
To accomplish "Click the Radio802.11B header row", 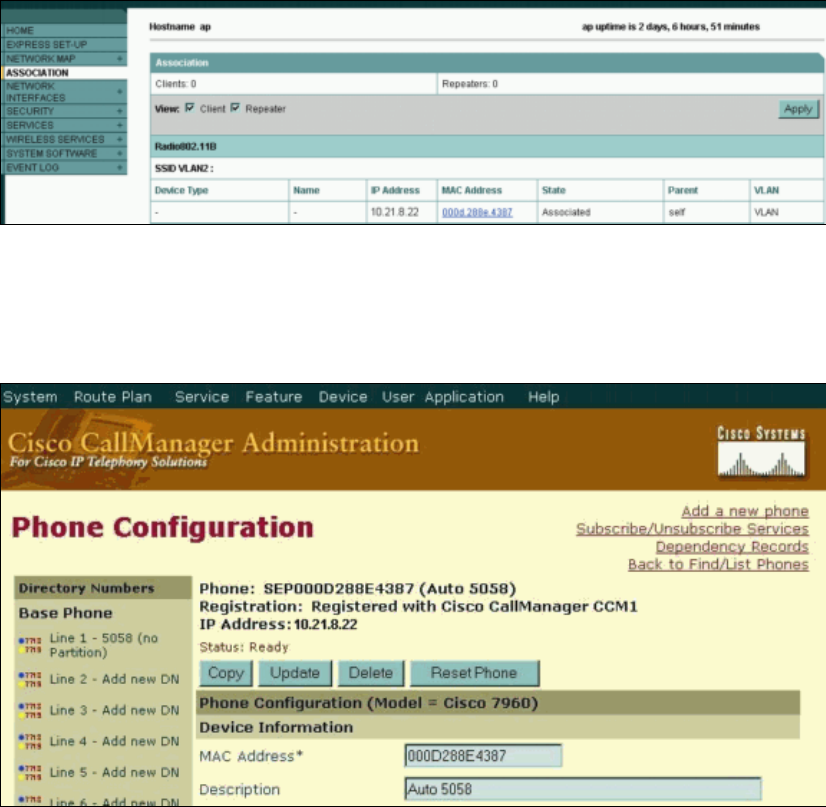I will click(x=486, y=146).
